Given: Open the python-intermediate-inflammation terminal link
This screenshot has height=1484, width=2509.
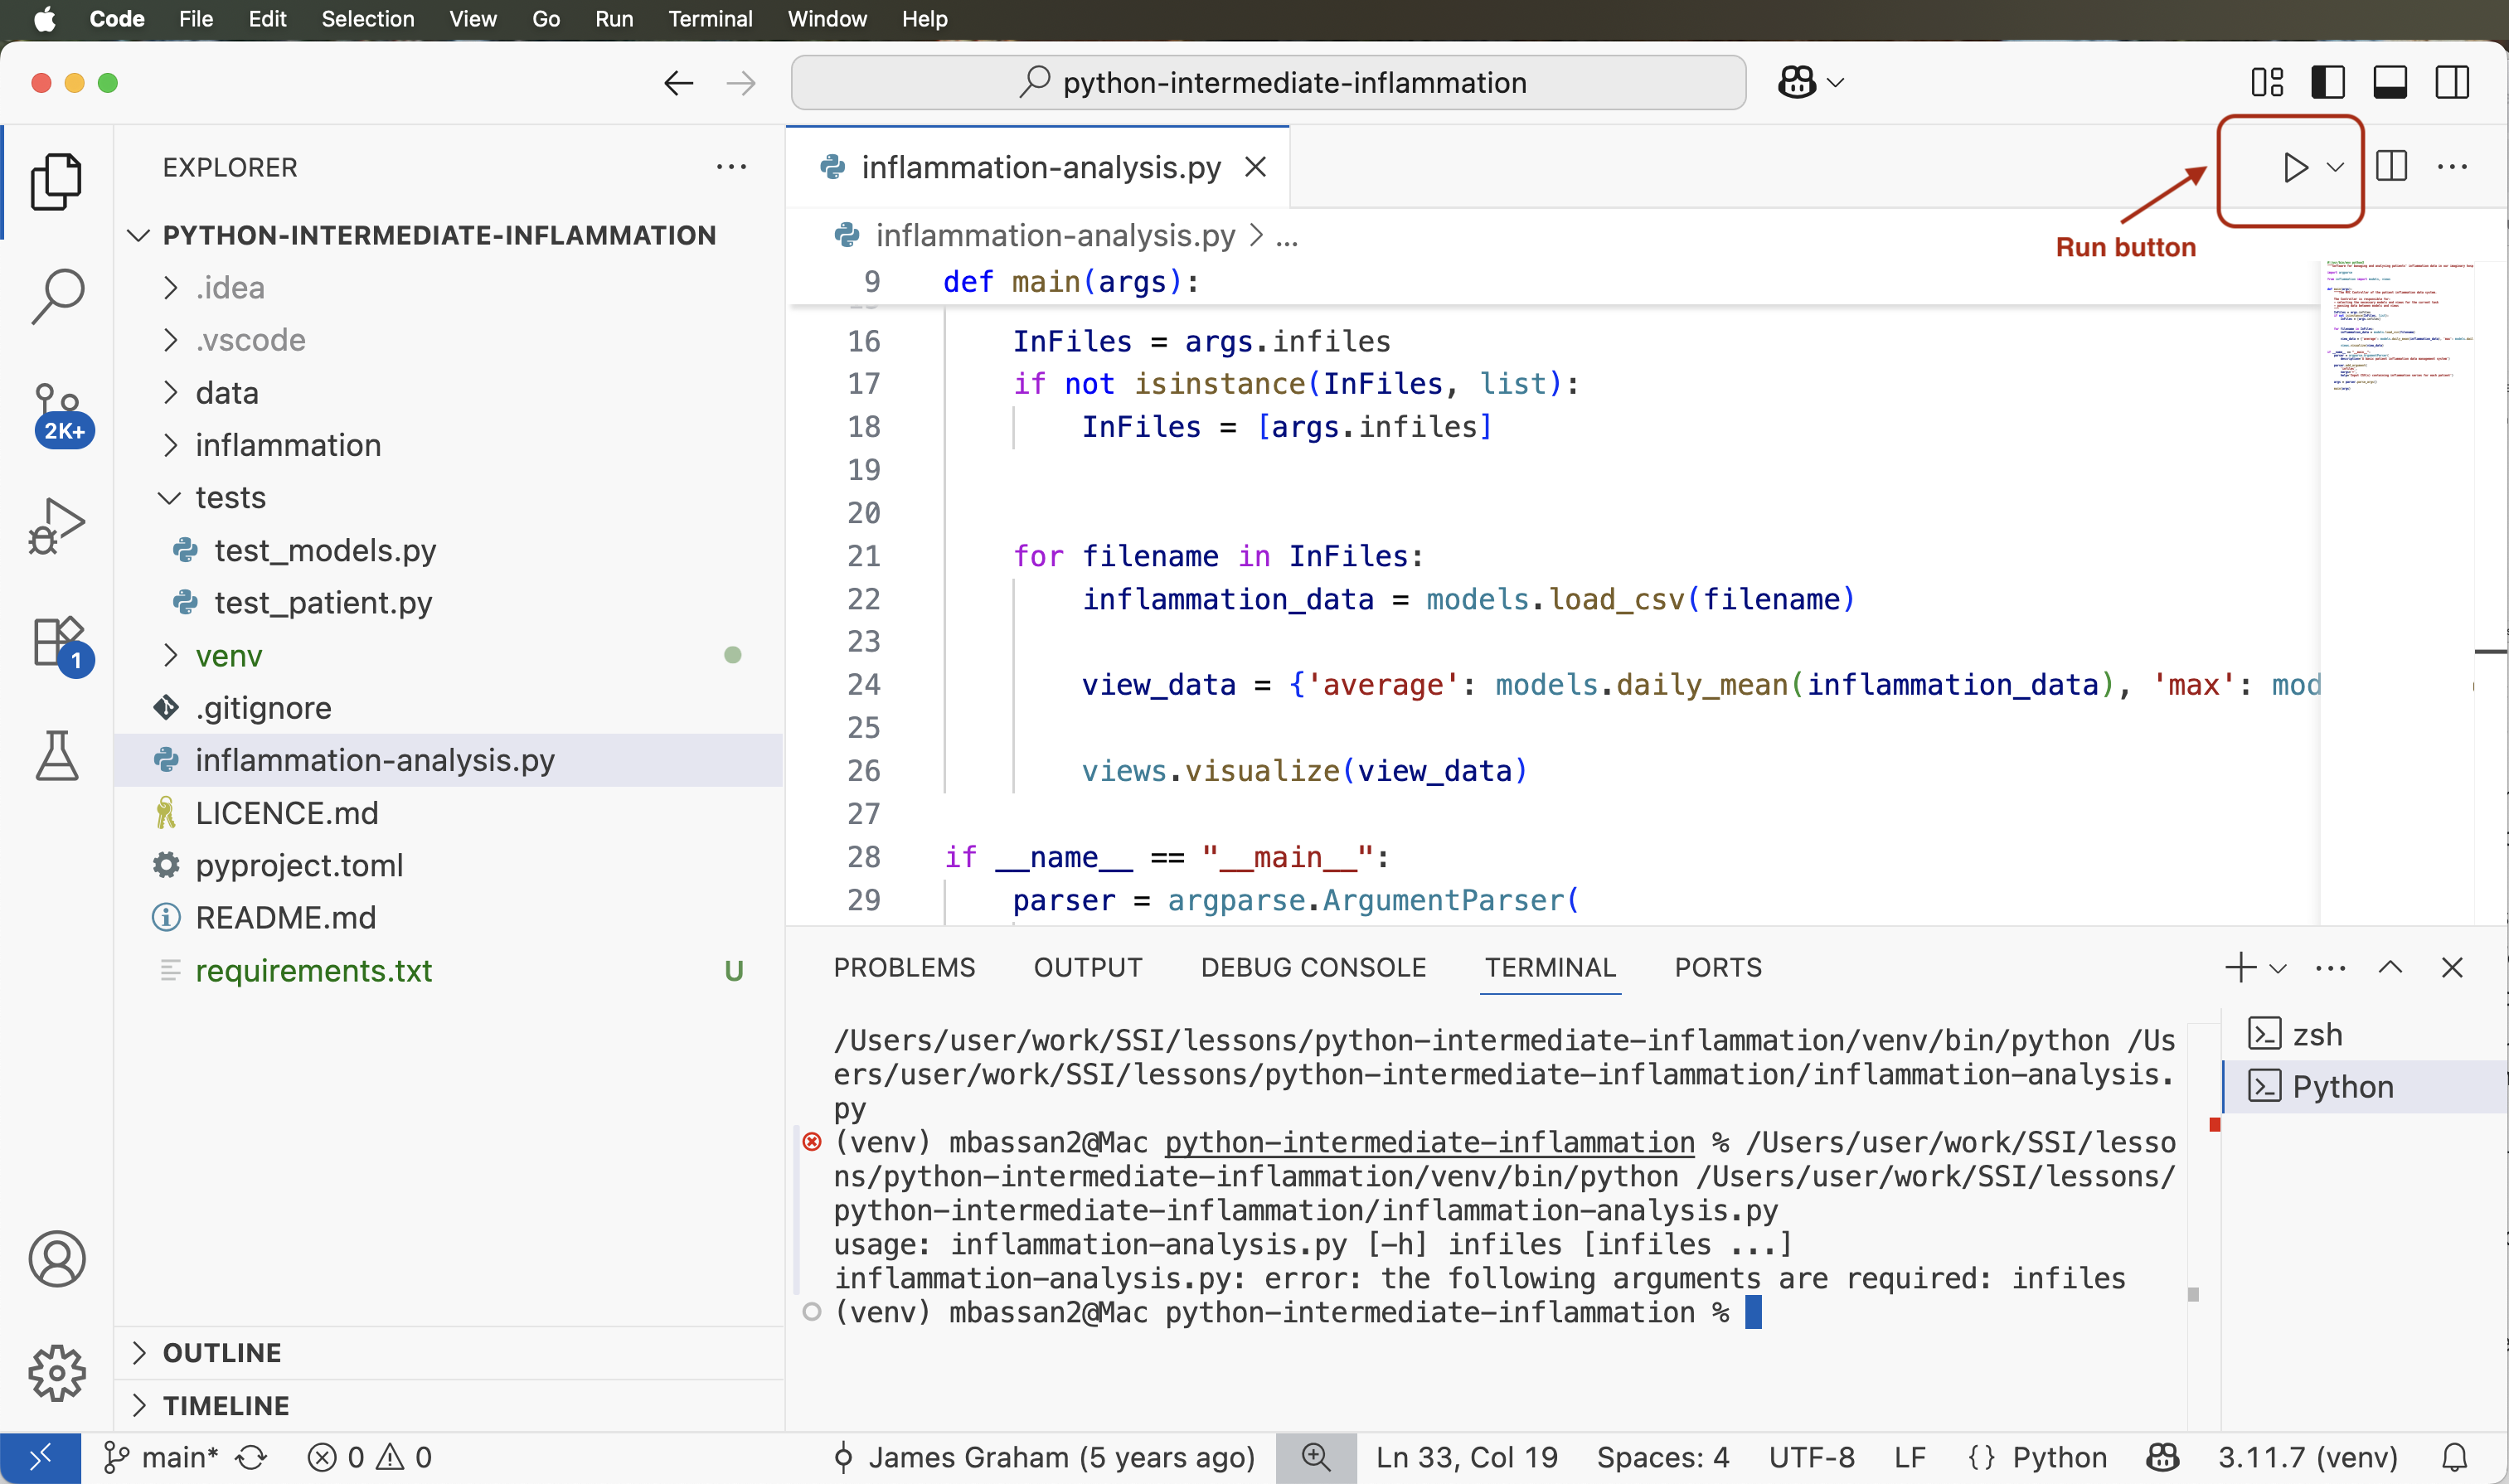Looking at the screenshot, I should pyautogui.click(x=1427, y=1143).
